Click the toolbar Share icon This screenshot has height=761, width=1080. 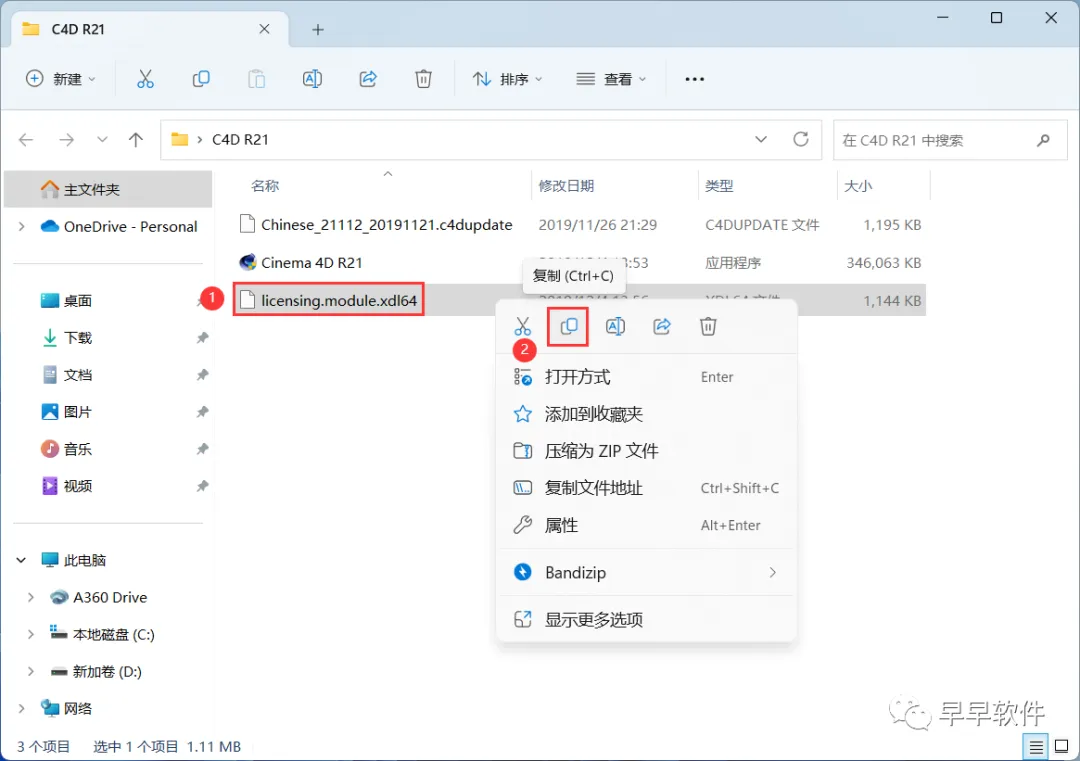click(368, 79)
